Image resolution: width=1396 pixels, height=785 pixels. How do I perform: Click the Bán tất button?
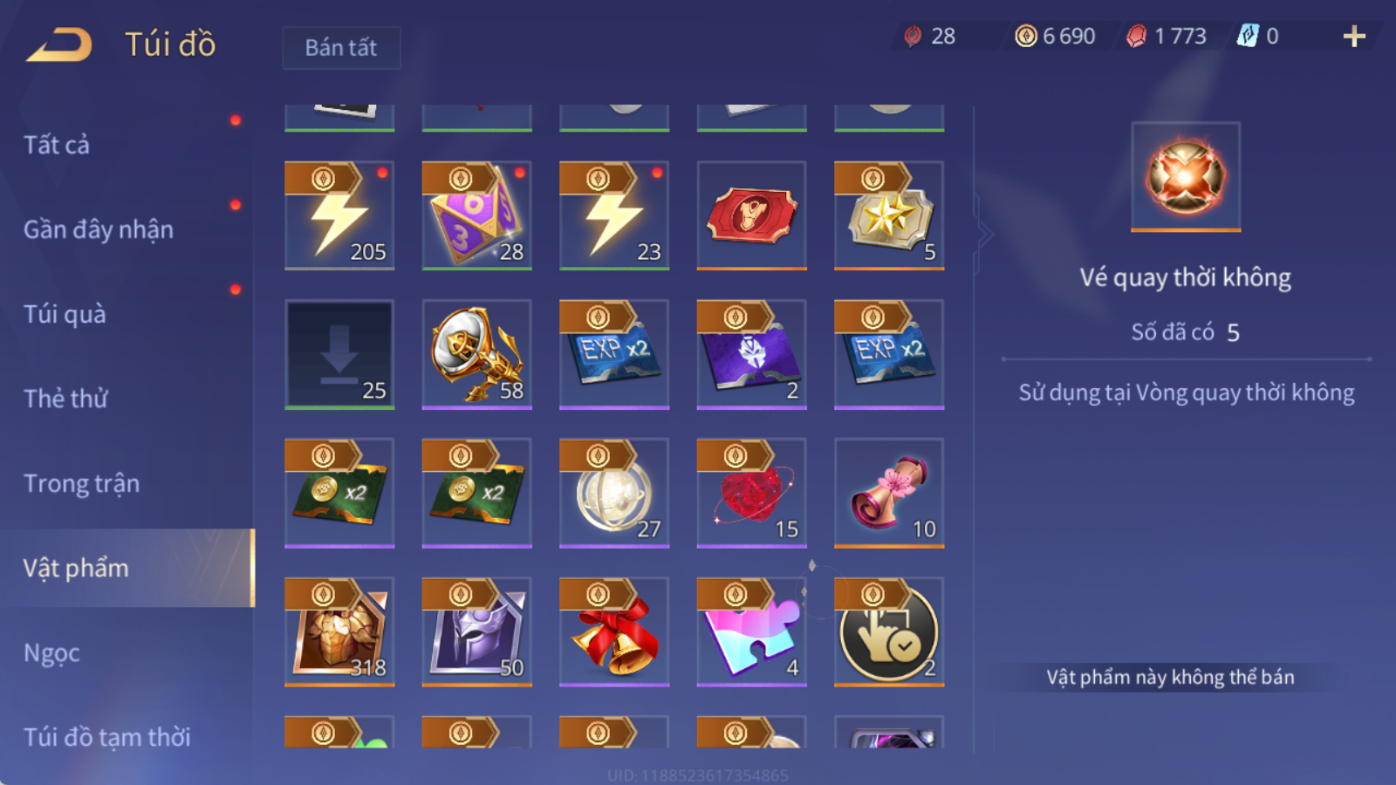(x=341, y=48)
